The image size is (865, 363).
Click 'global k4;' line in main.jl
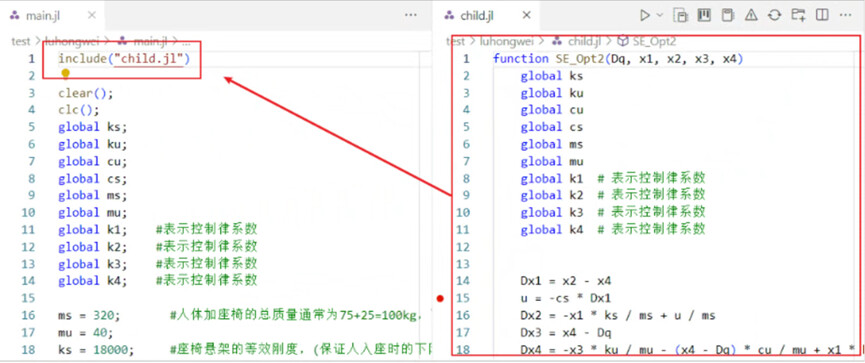(93, 281)
